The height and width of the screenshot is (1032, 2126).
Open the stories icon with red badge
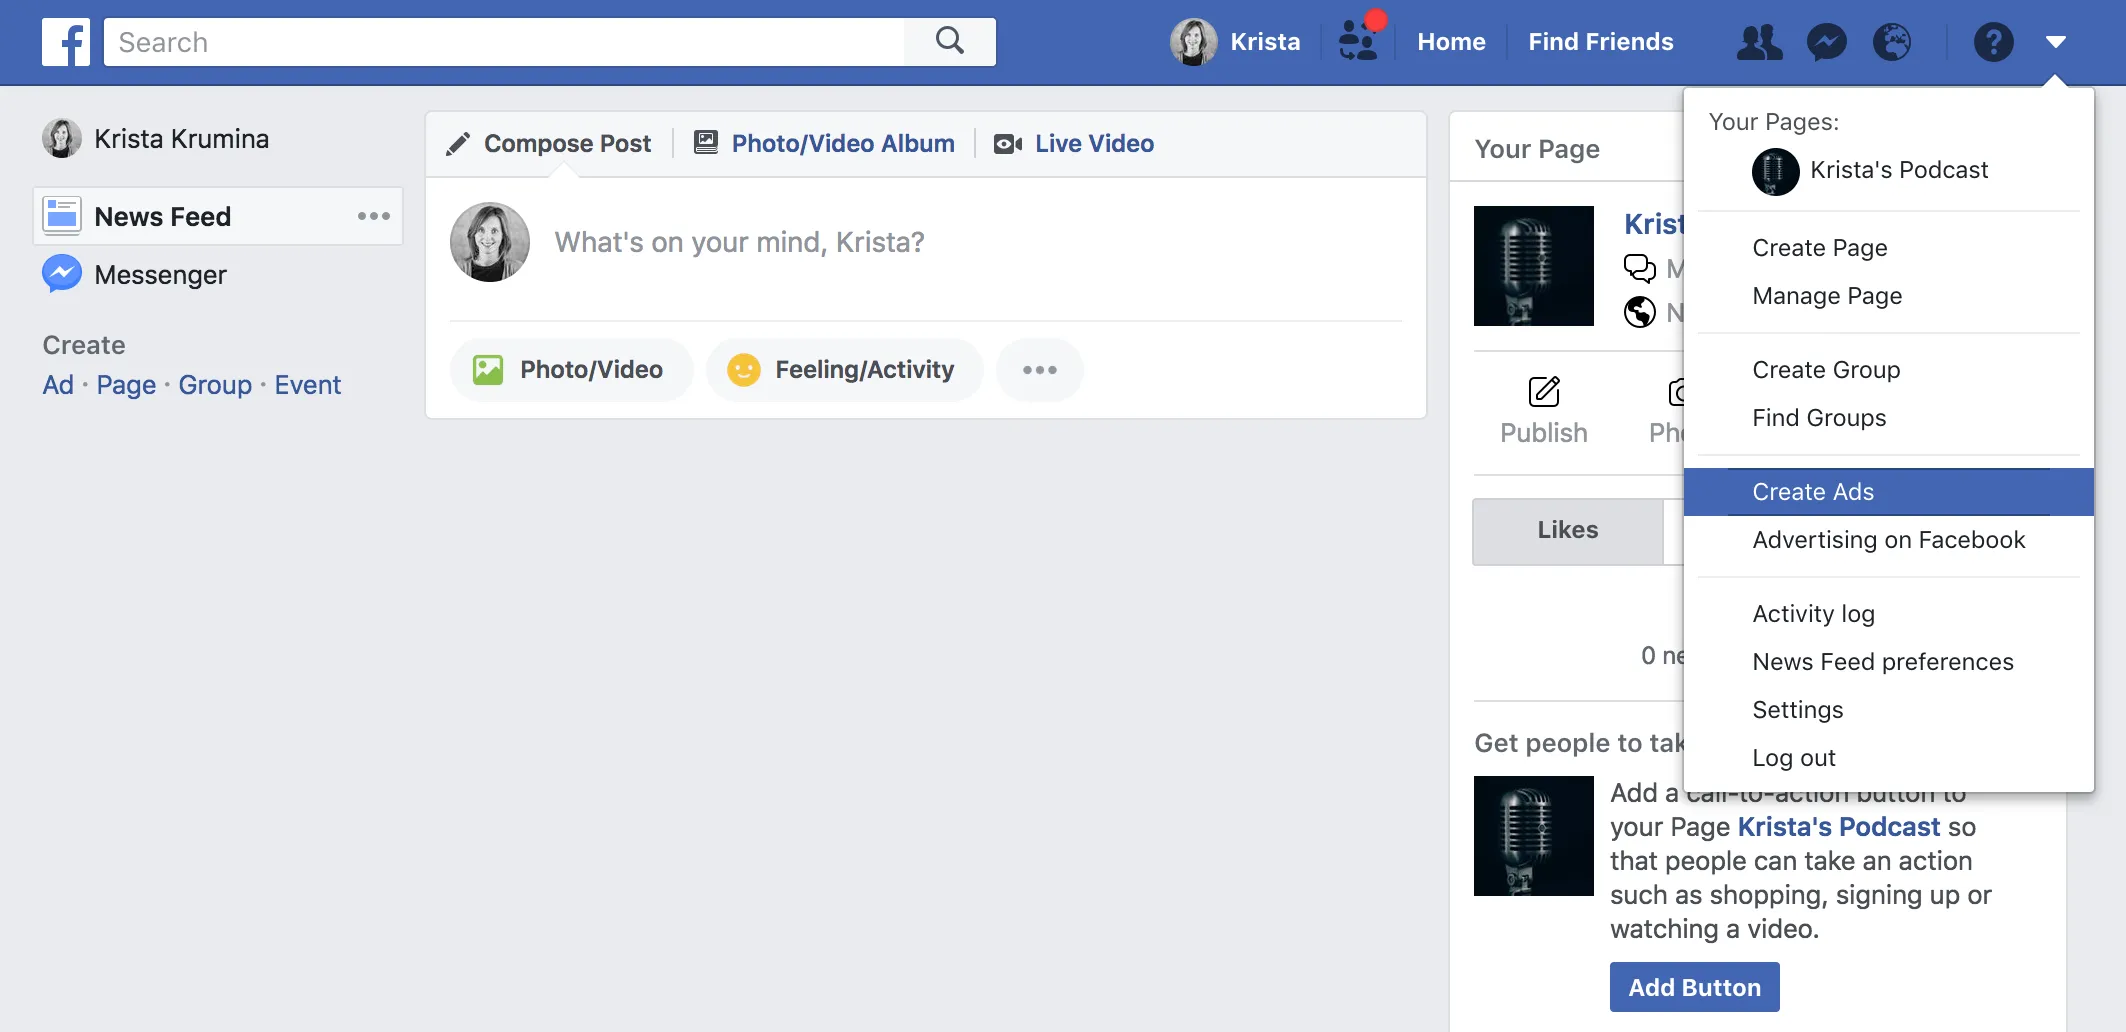click(x=1359, y=41)
